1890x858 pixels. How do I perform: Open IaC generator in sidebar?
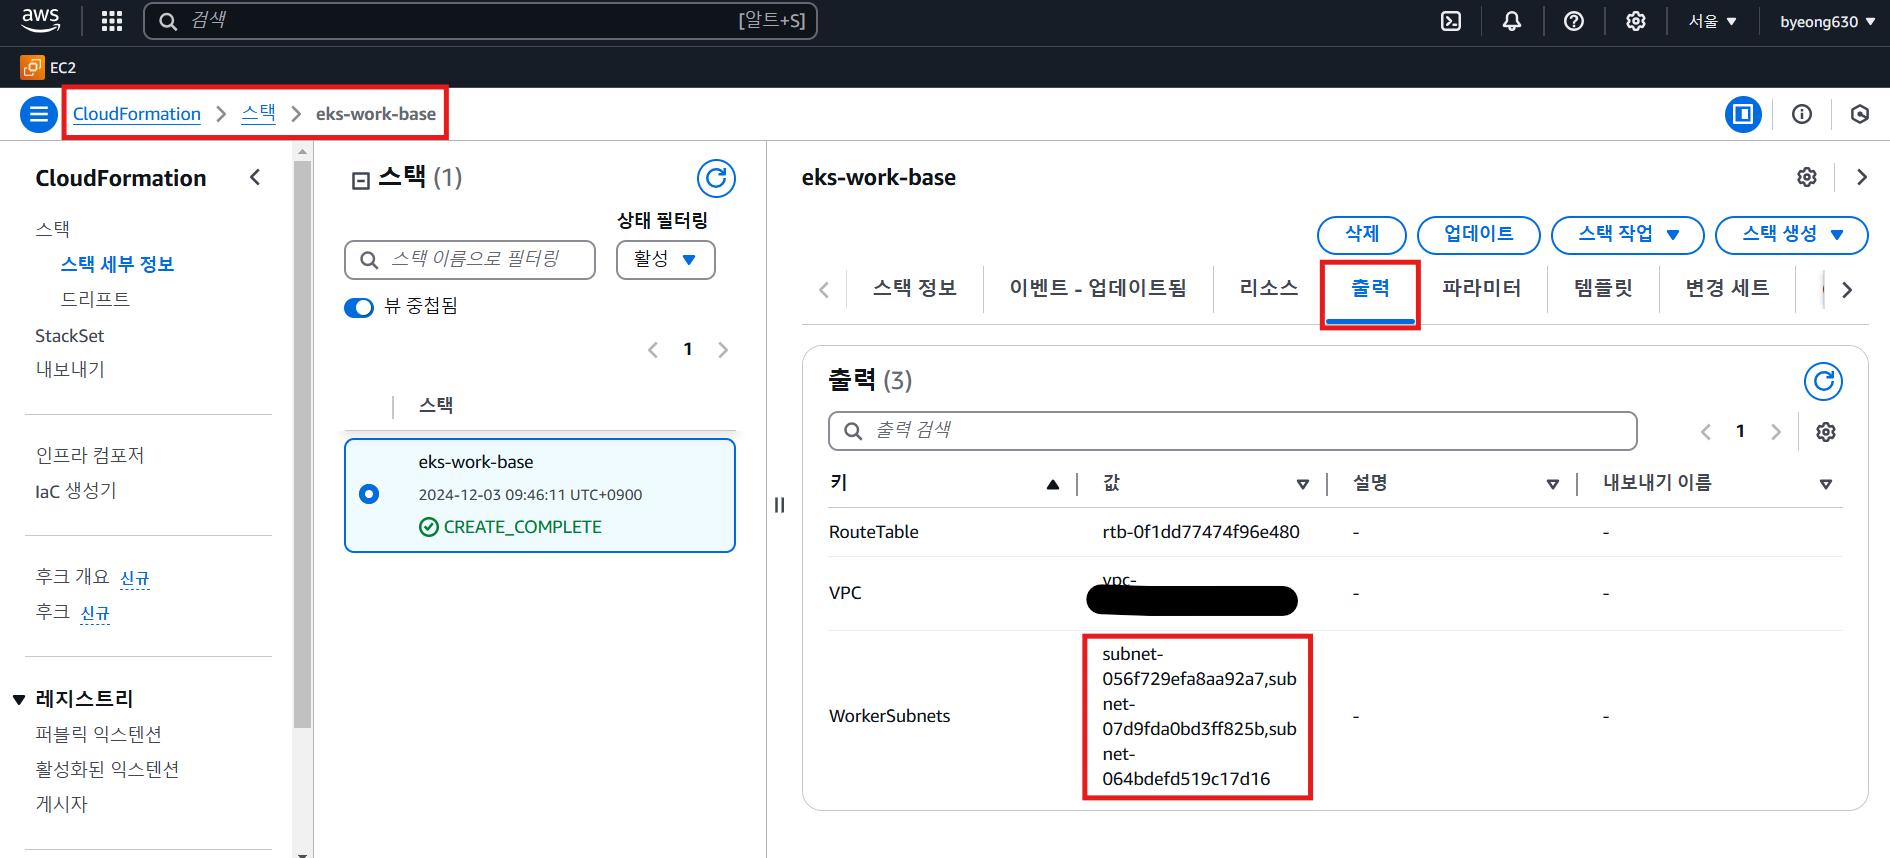[76, 491]
